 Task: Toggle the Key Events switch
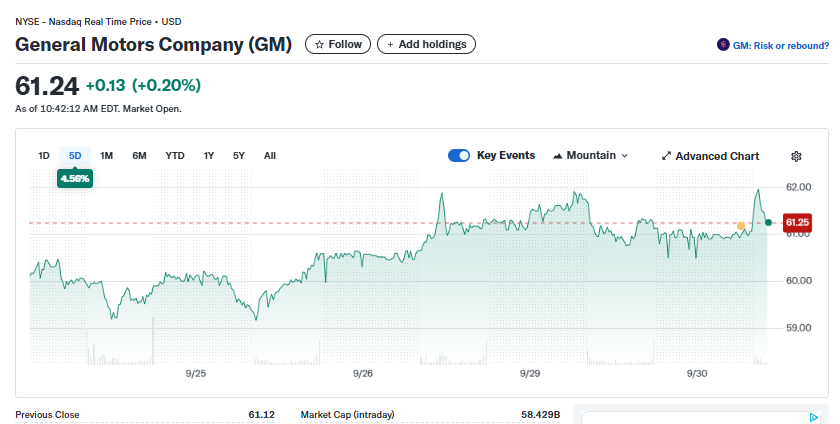tap(459, 155)
